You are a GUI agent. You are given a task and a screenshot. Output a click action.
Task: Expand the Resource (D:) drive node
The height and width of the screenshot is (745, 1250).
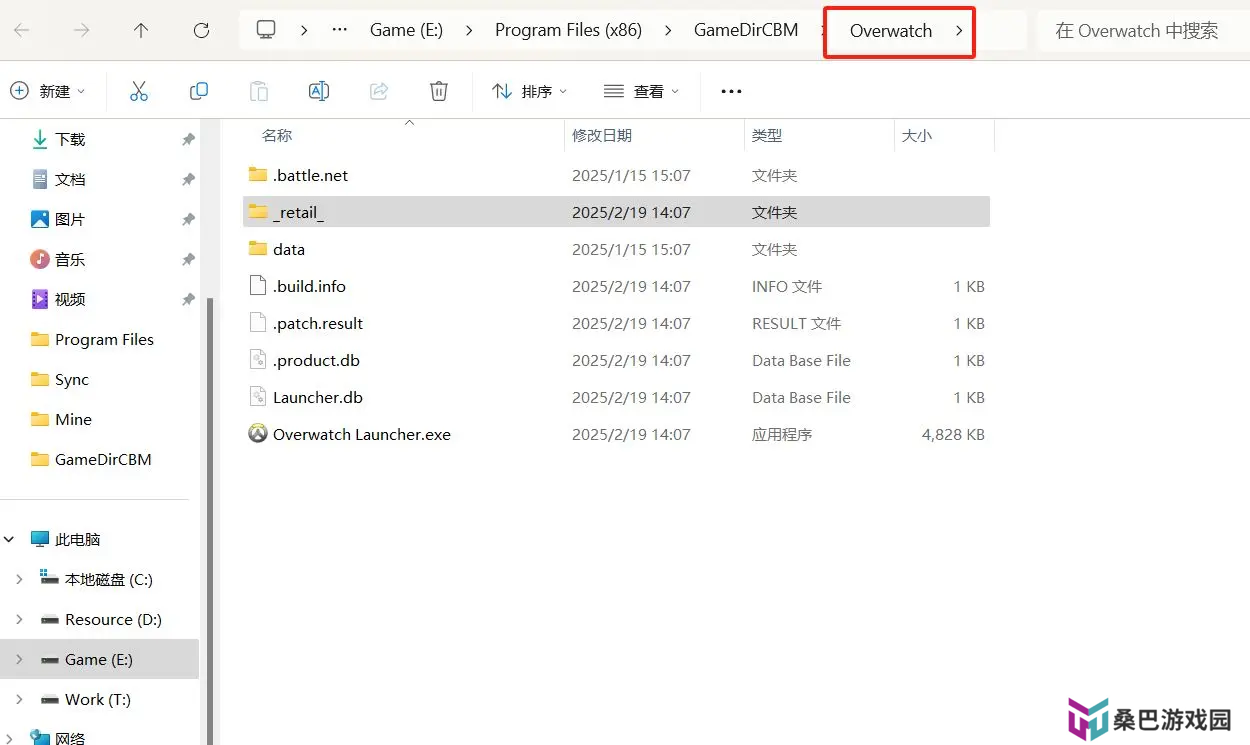tap(19, 619)
